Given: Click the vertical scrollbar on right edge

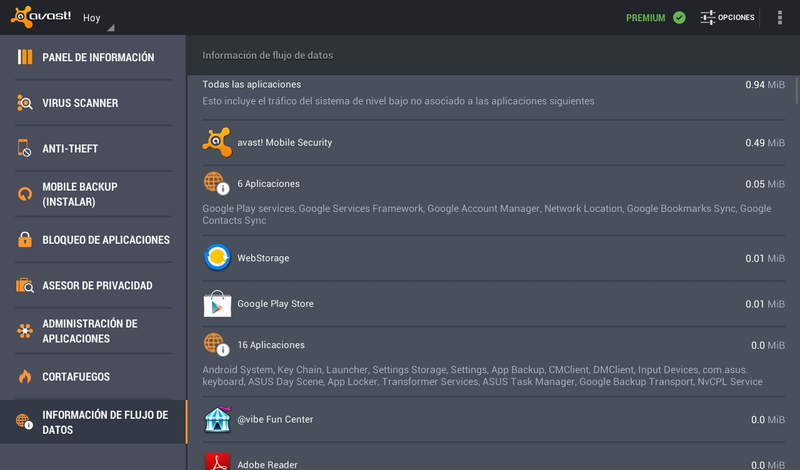Looking at the screenshot, I should [797, 90].
